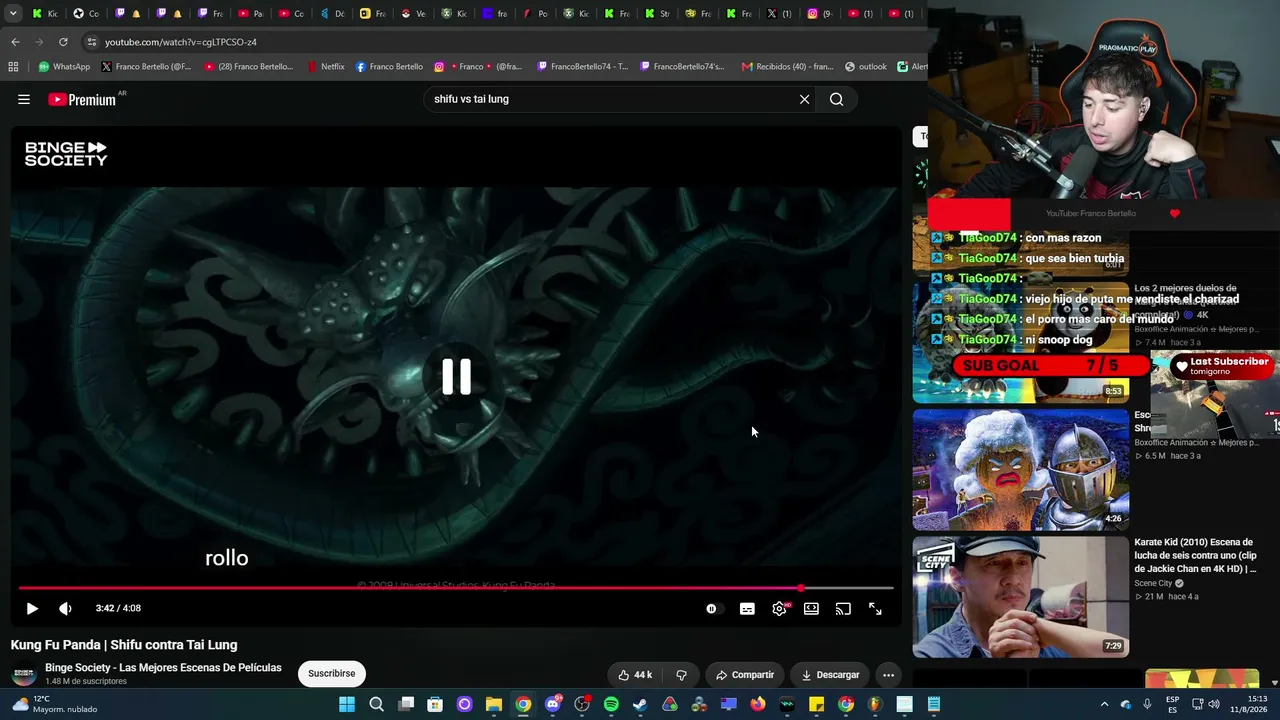Open the Karate Kid (2010) video title
1280x720 pixels.
[1195, 556]
